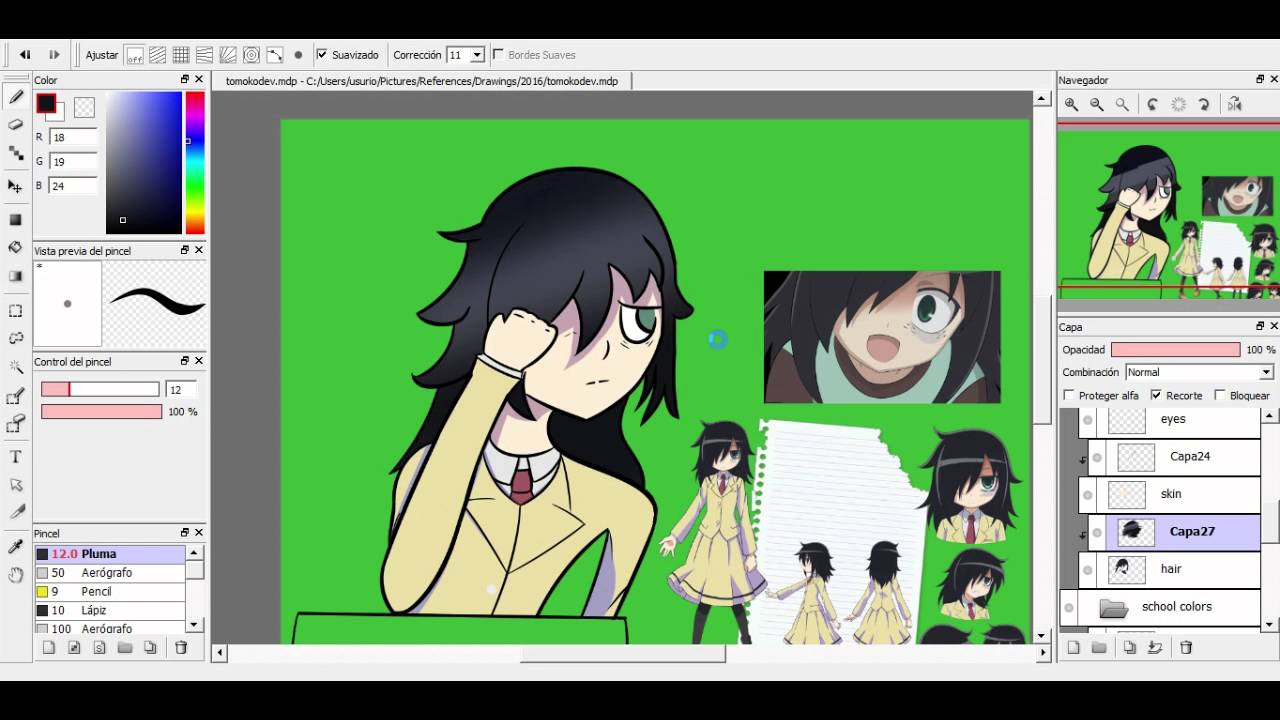Select the Operation (object) tool
Image resolution: width=1280 pixels, height=720 pixels.
pyautogui.click(x=15, y=485)
